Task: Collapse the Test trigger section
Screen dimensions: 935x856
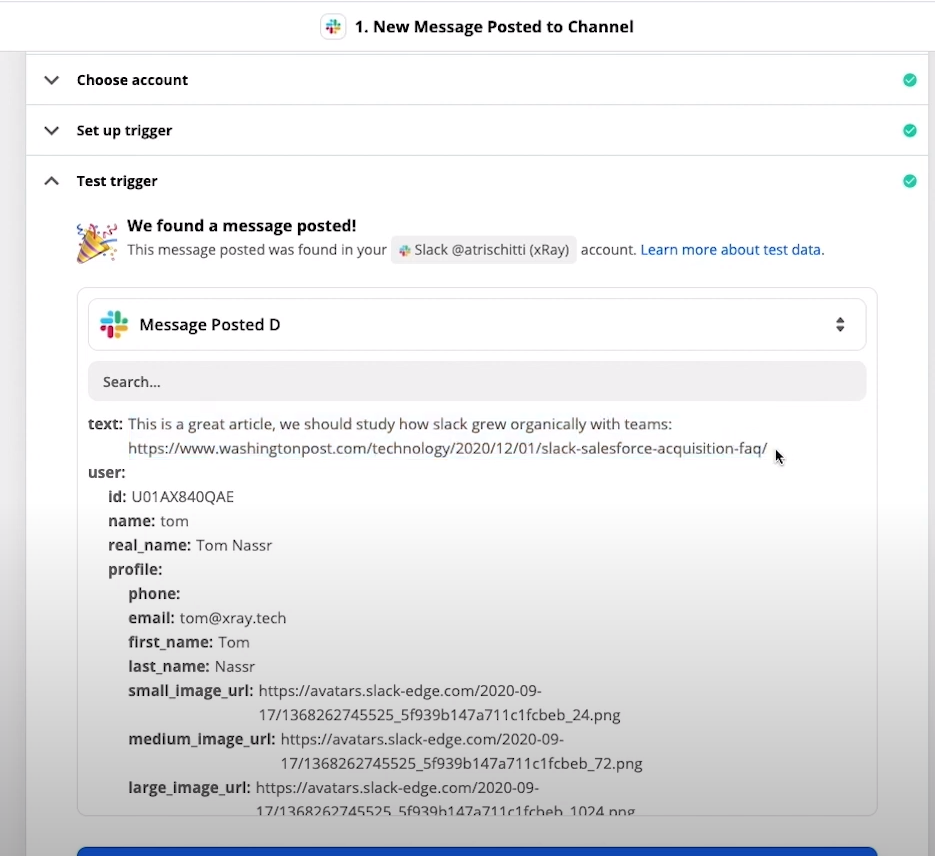Action: 52,181
